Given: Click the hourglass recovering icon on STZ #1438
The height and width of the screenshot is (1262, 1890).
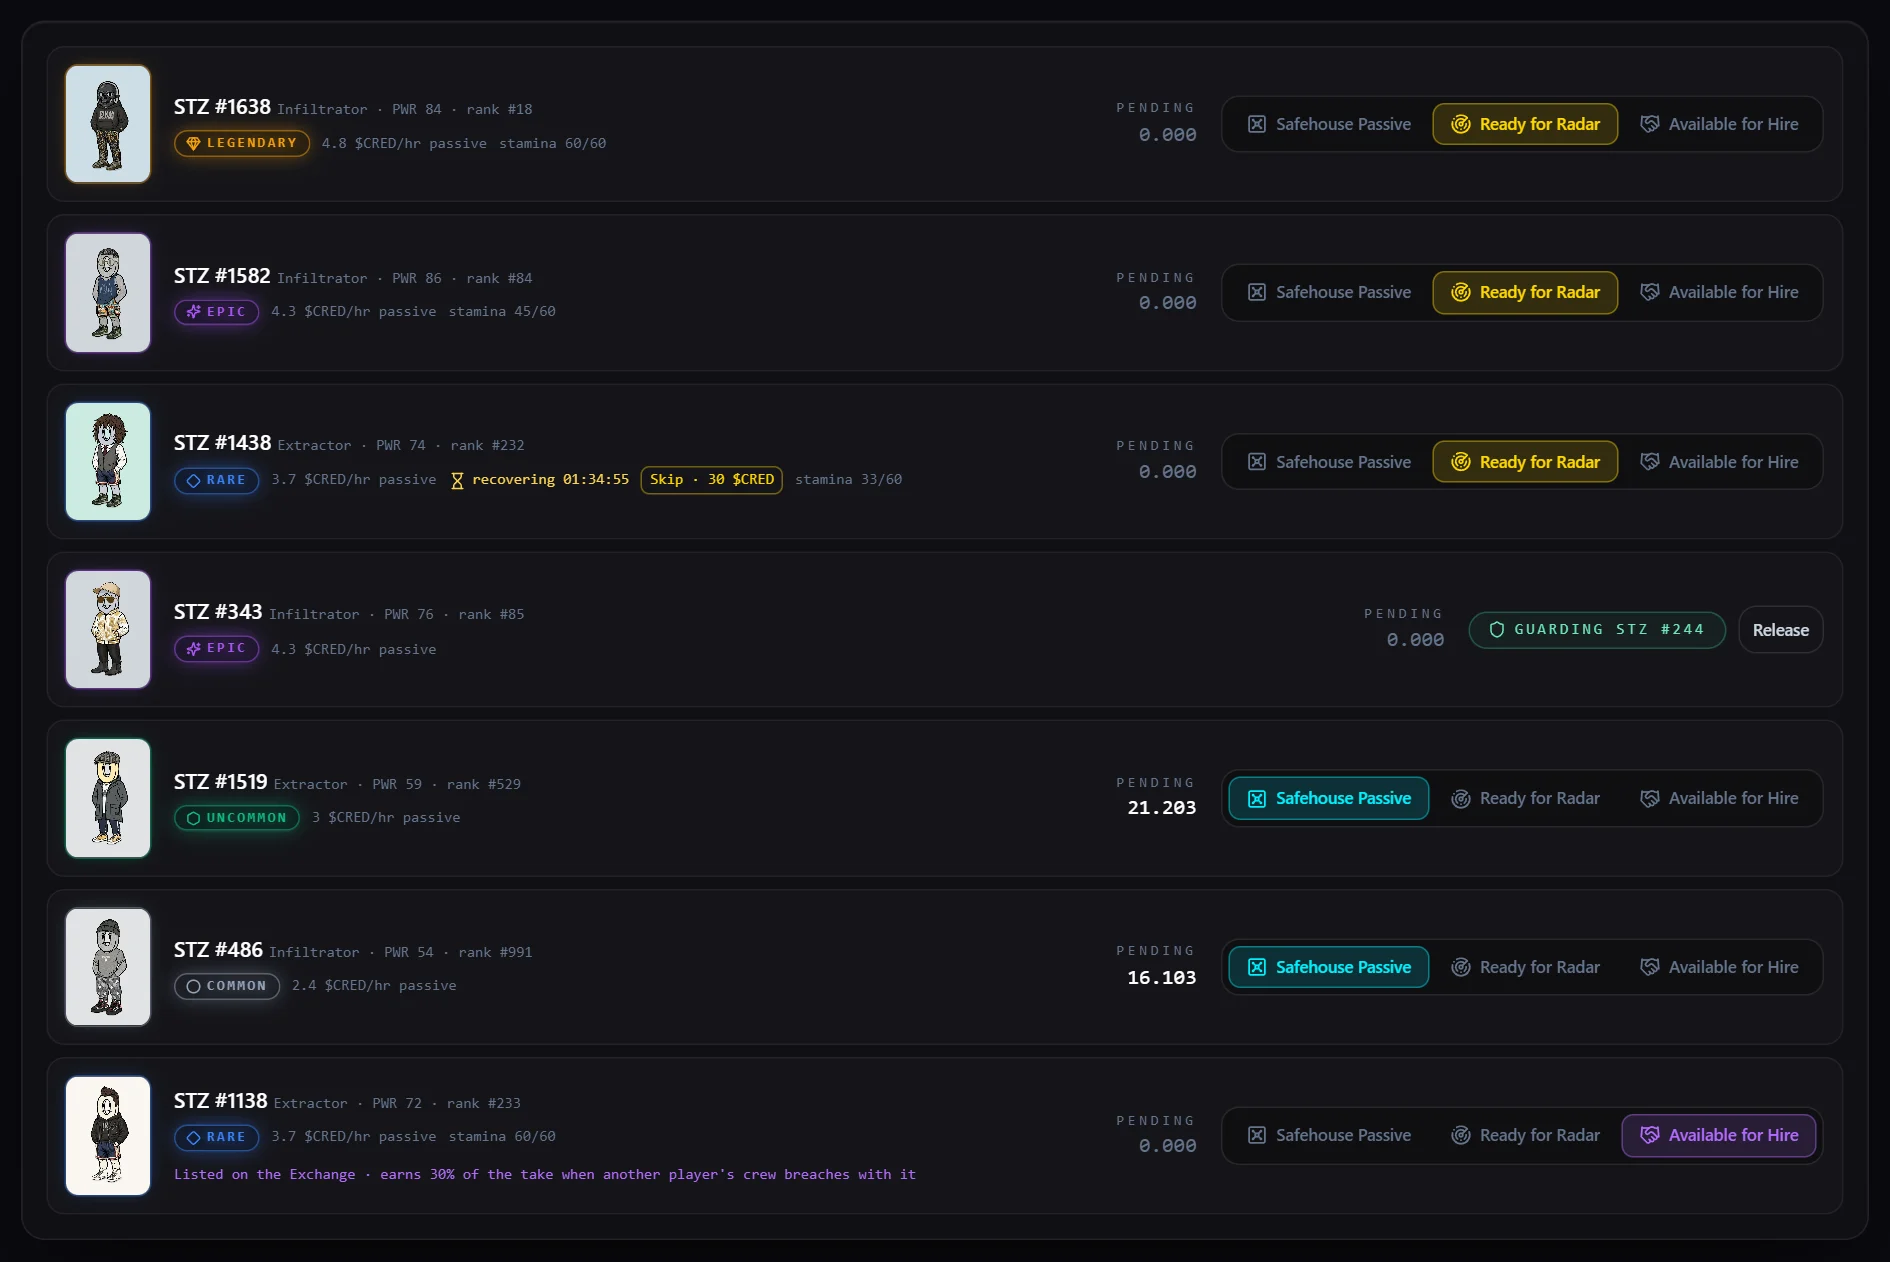Looking at the screenshot, I should [x=457, y=480].
